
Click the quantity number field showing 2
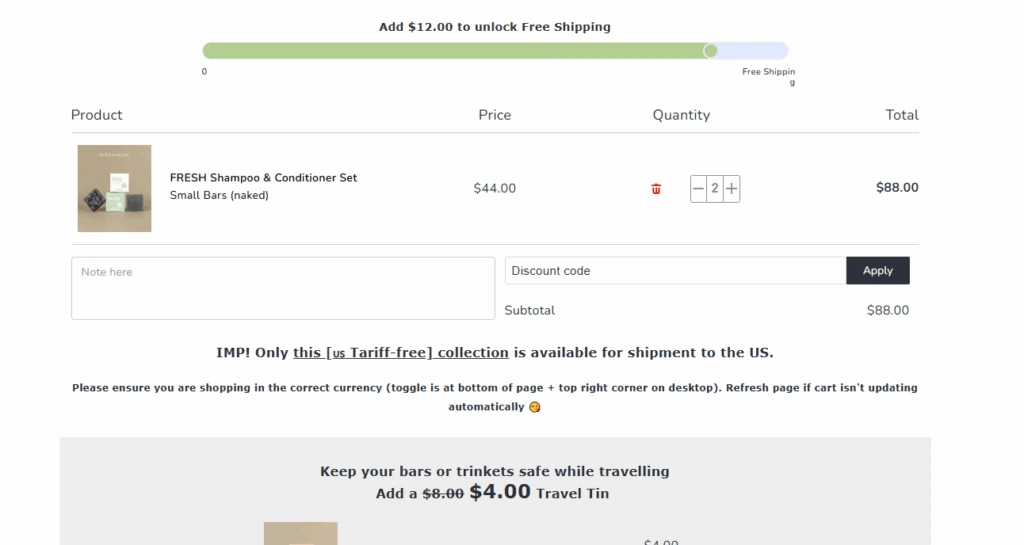pyautogui.click(x=715, y=188)
